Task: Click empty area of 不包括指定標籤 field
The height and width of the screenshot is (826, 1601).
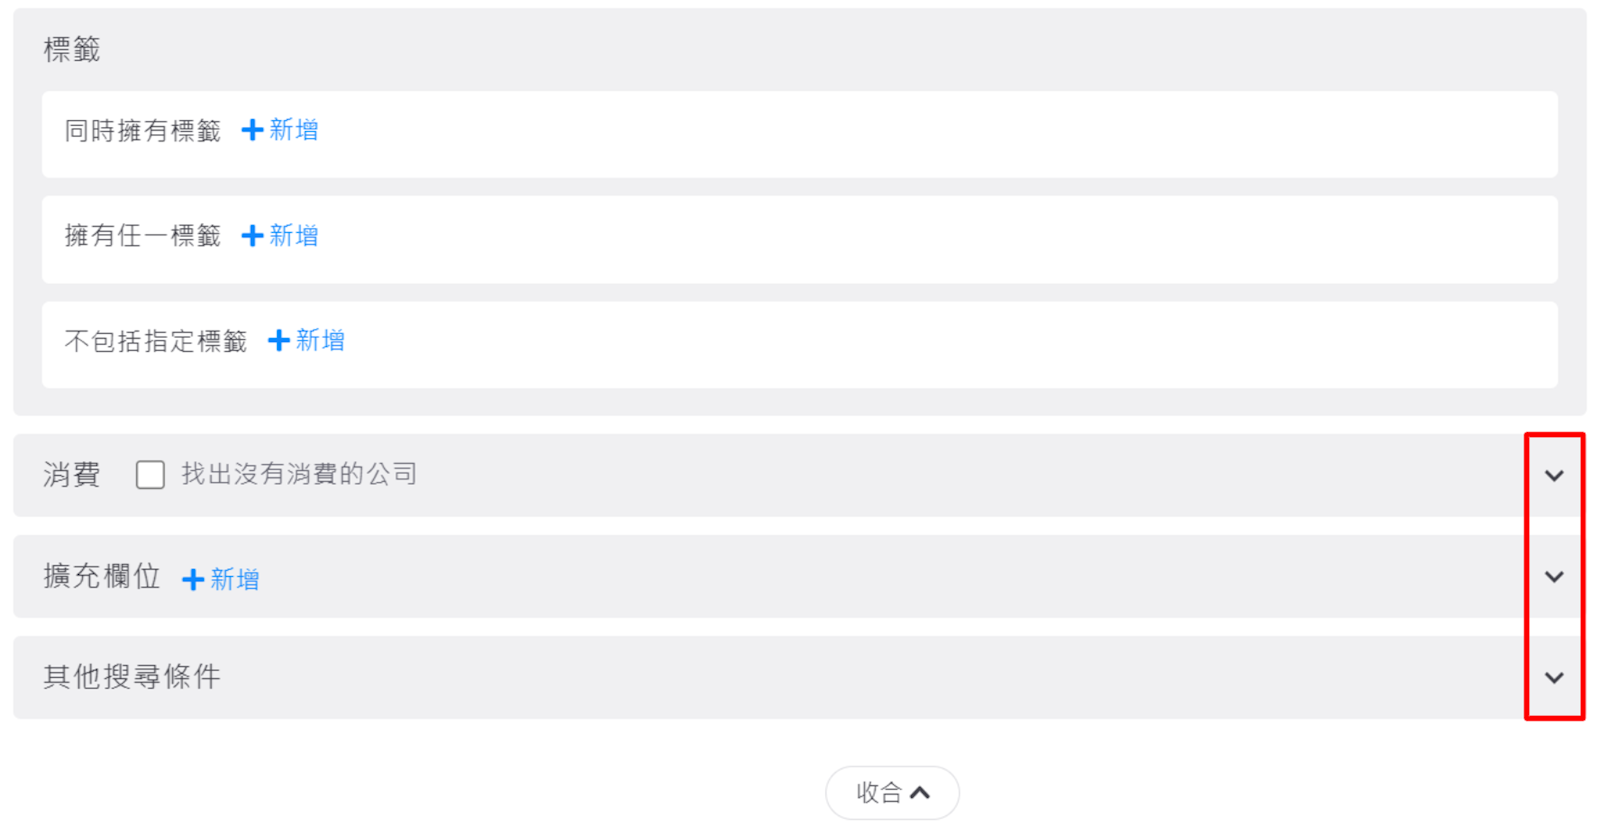Action: point(900,344)
